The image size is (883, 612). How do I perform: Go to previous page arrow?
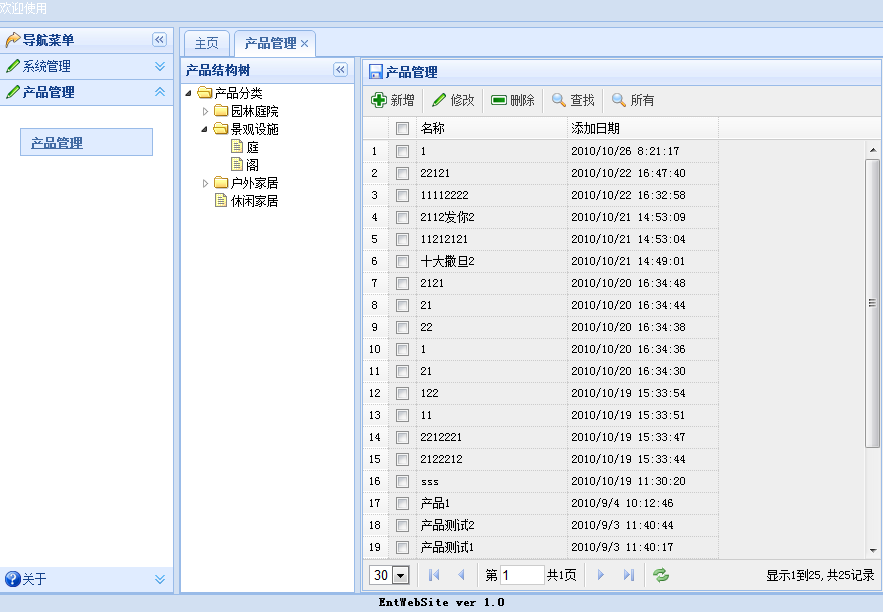point(461,575)
